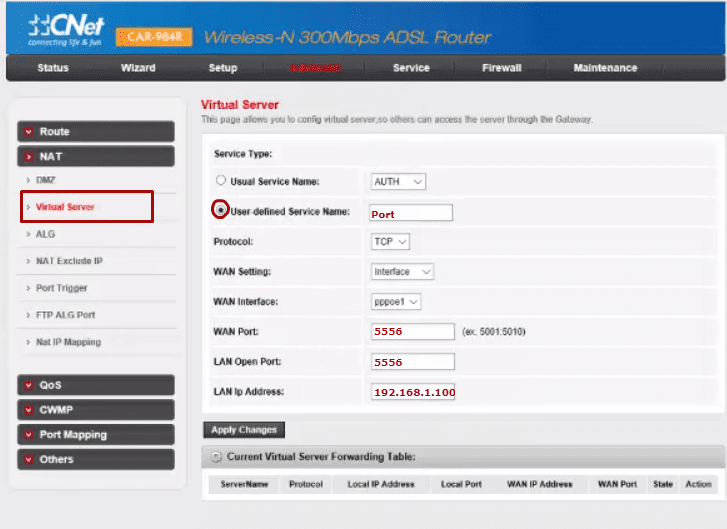Image resolution: width=727 pixels, height=529 pixels.
Task: Click the WAN Port input field
Action: pos(413,331)
